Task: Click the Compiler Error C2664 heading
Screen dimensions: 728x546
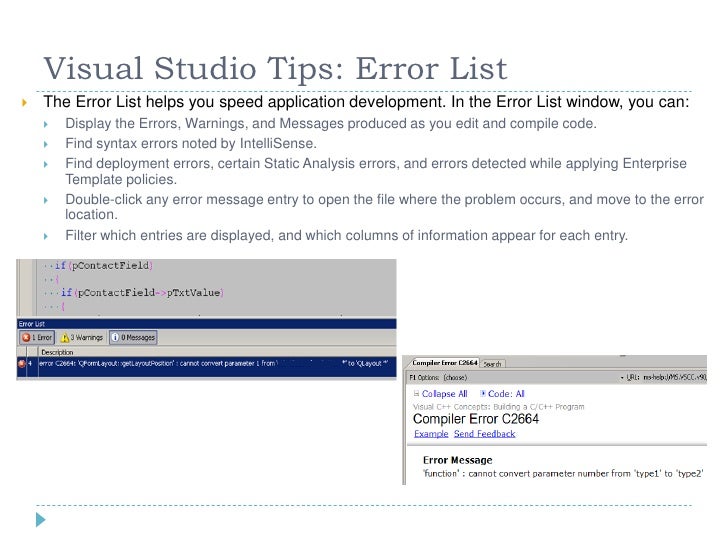Action: pyautogui.click(x=476, y=419)
